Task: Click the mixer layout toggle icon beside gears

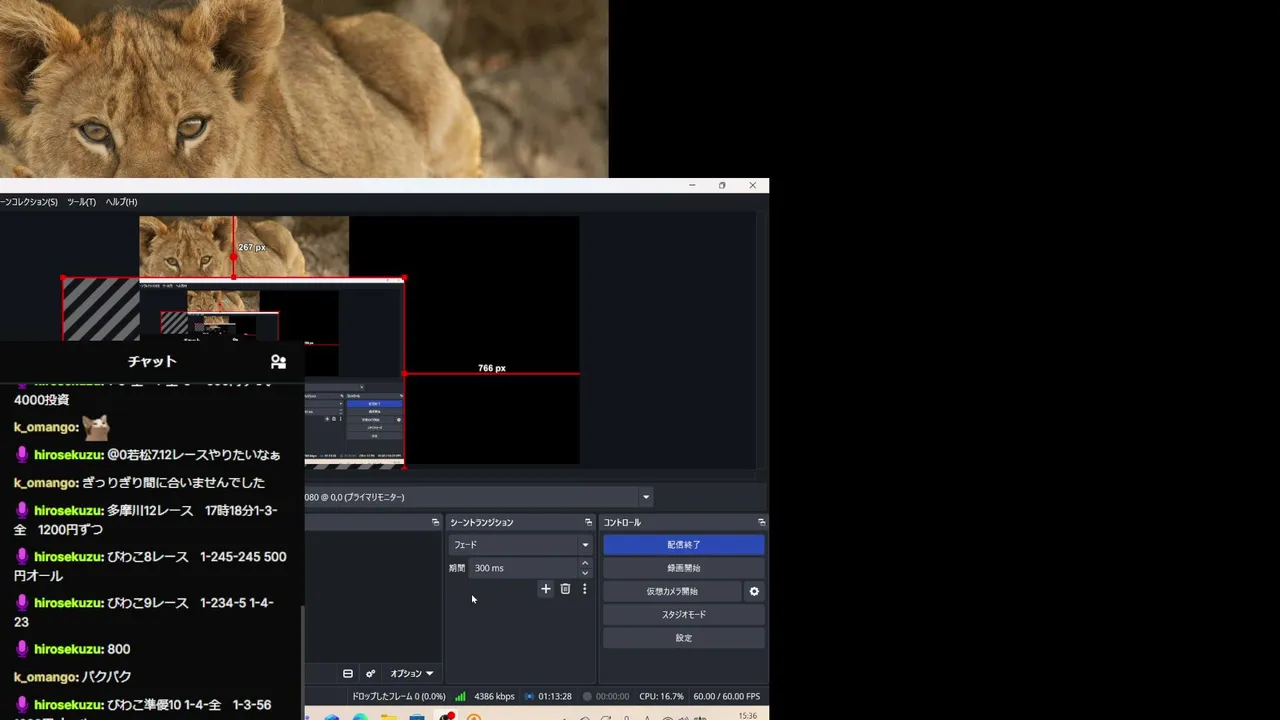Action: tap(348, 673)
